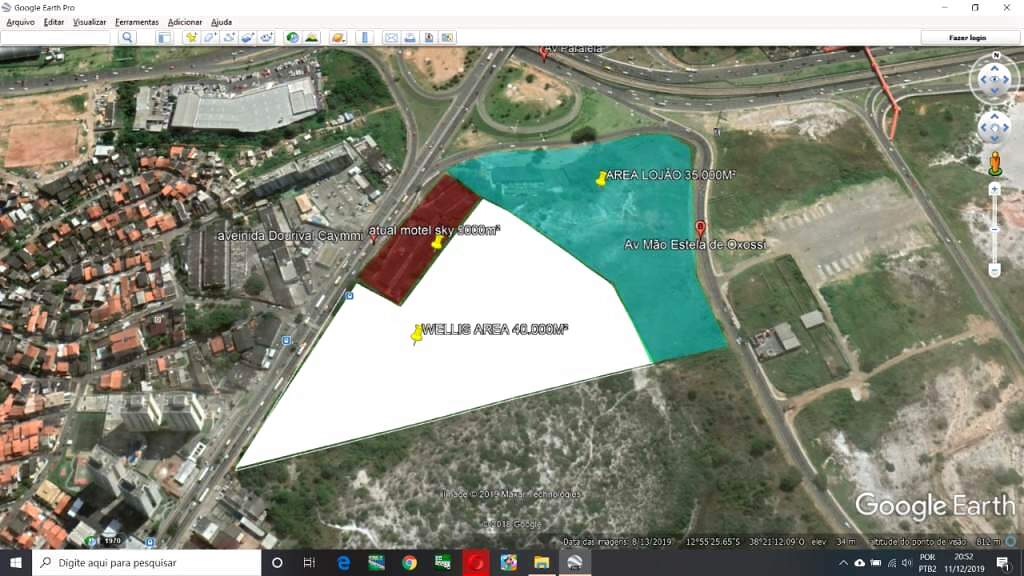This screenshot has height=576, width=1024.
Task: Click the WELLIS AREA 40.000M² placemark pin
Action: 417,334
